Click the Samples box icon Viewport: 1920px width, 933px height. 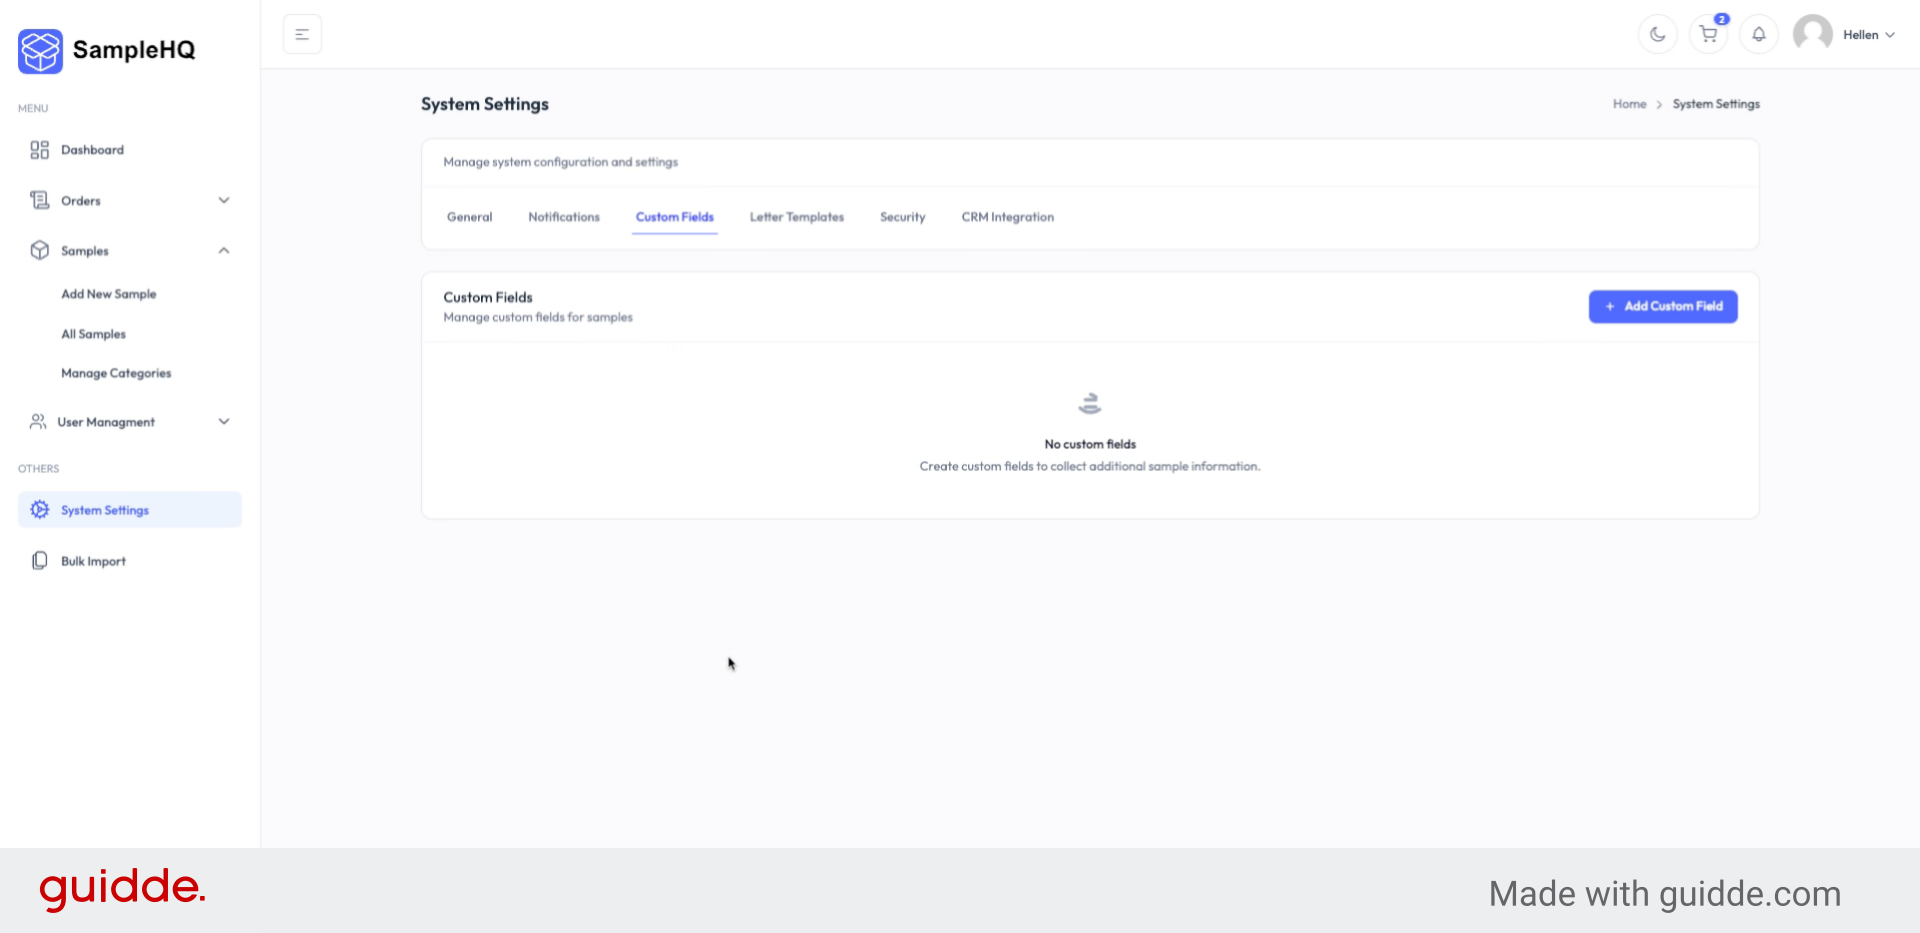pos(39,250)
